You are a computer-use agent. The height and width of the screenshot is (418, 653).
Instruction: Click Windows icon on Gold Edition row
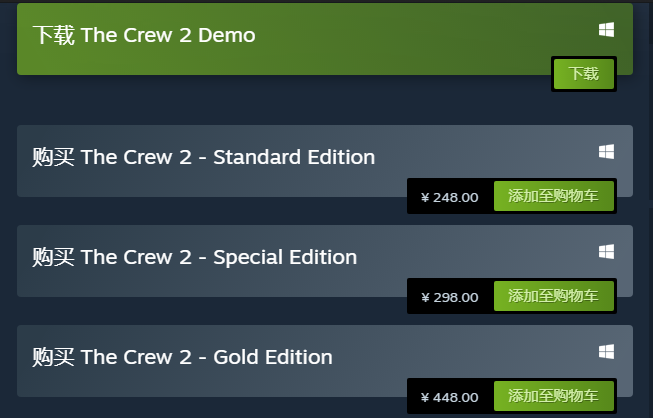tap(606, 352)
